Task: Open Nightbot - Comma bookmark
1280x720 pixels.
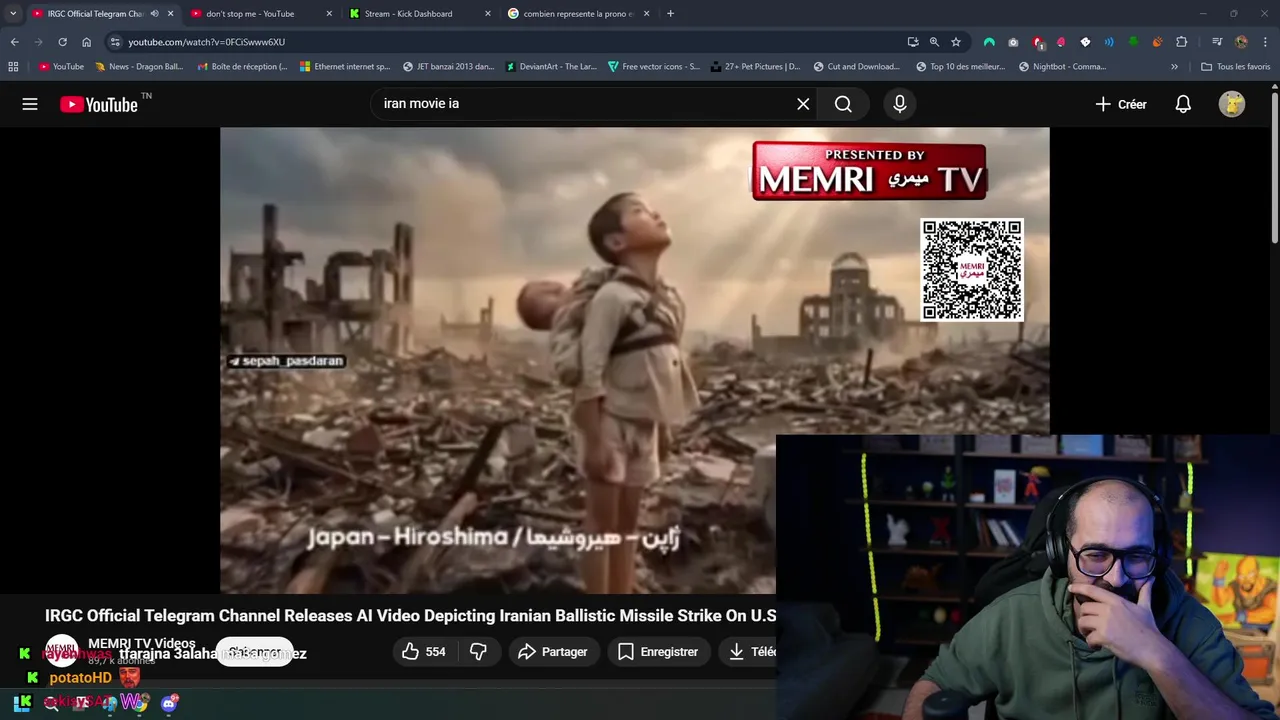Action: coord(1062,67)
